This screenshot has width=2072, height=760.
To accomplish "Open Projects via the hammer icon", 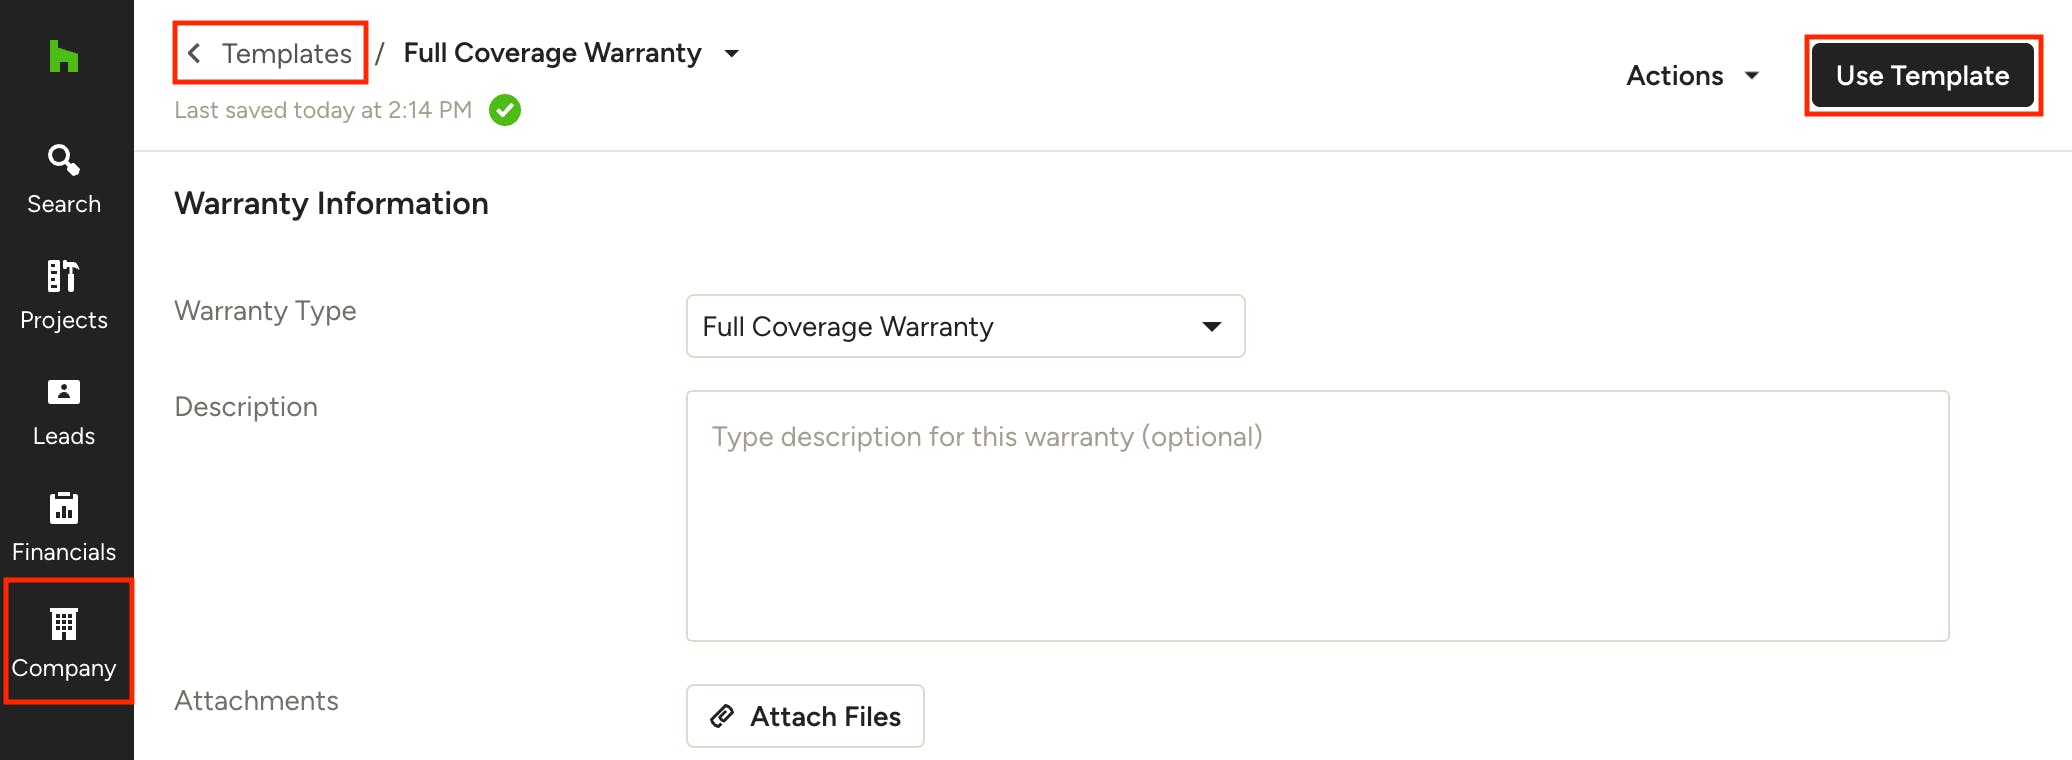I will point(64,276).
